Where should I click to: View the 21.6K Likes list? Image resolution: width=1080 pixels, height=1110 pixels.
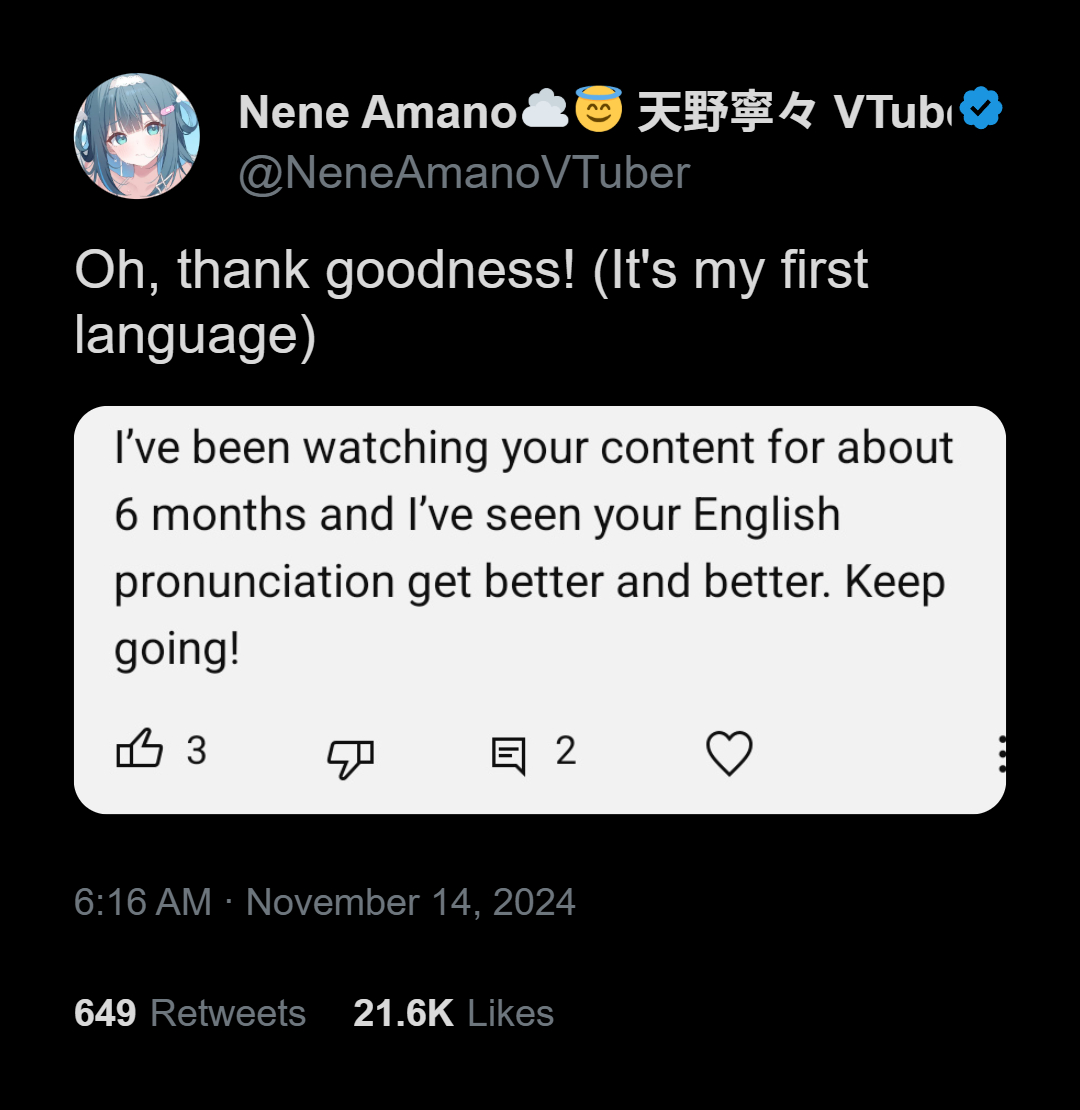(x=454, y=1013)
